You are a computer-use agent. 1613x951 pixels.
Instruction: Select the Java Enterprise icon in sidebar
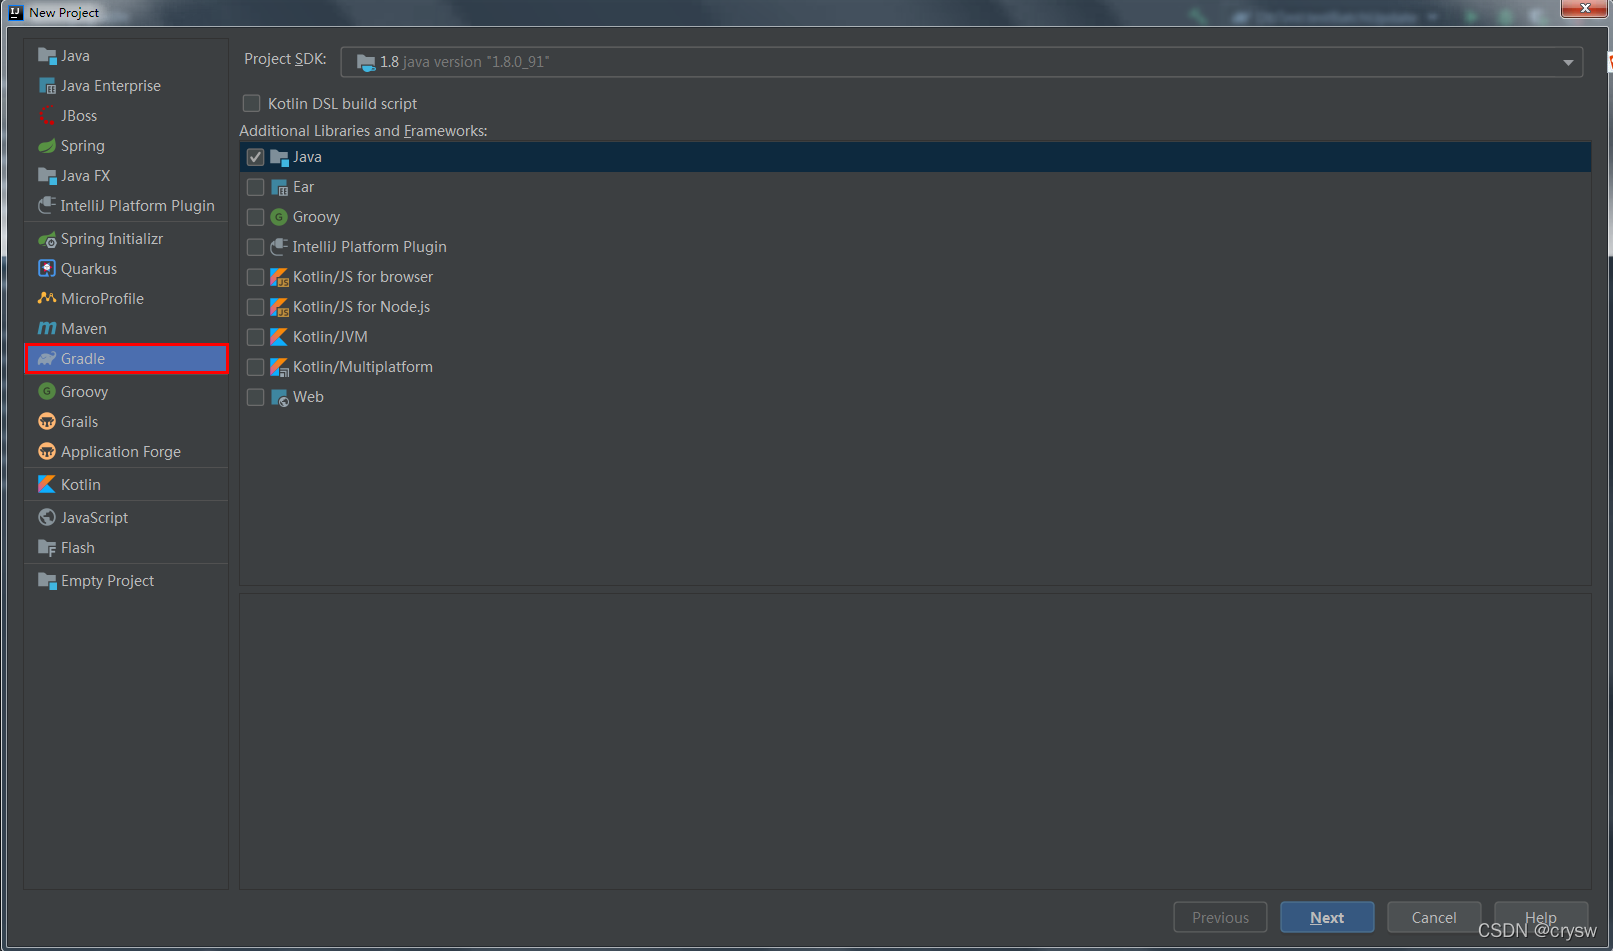[x=47, y=86]
